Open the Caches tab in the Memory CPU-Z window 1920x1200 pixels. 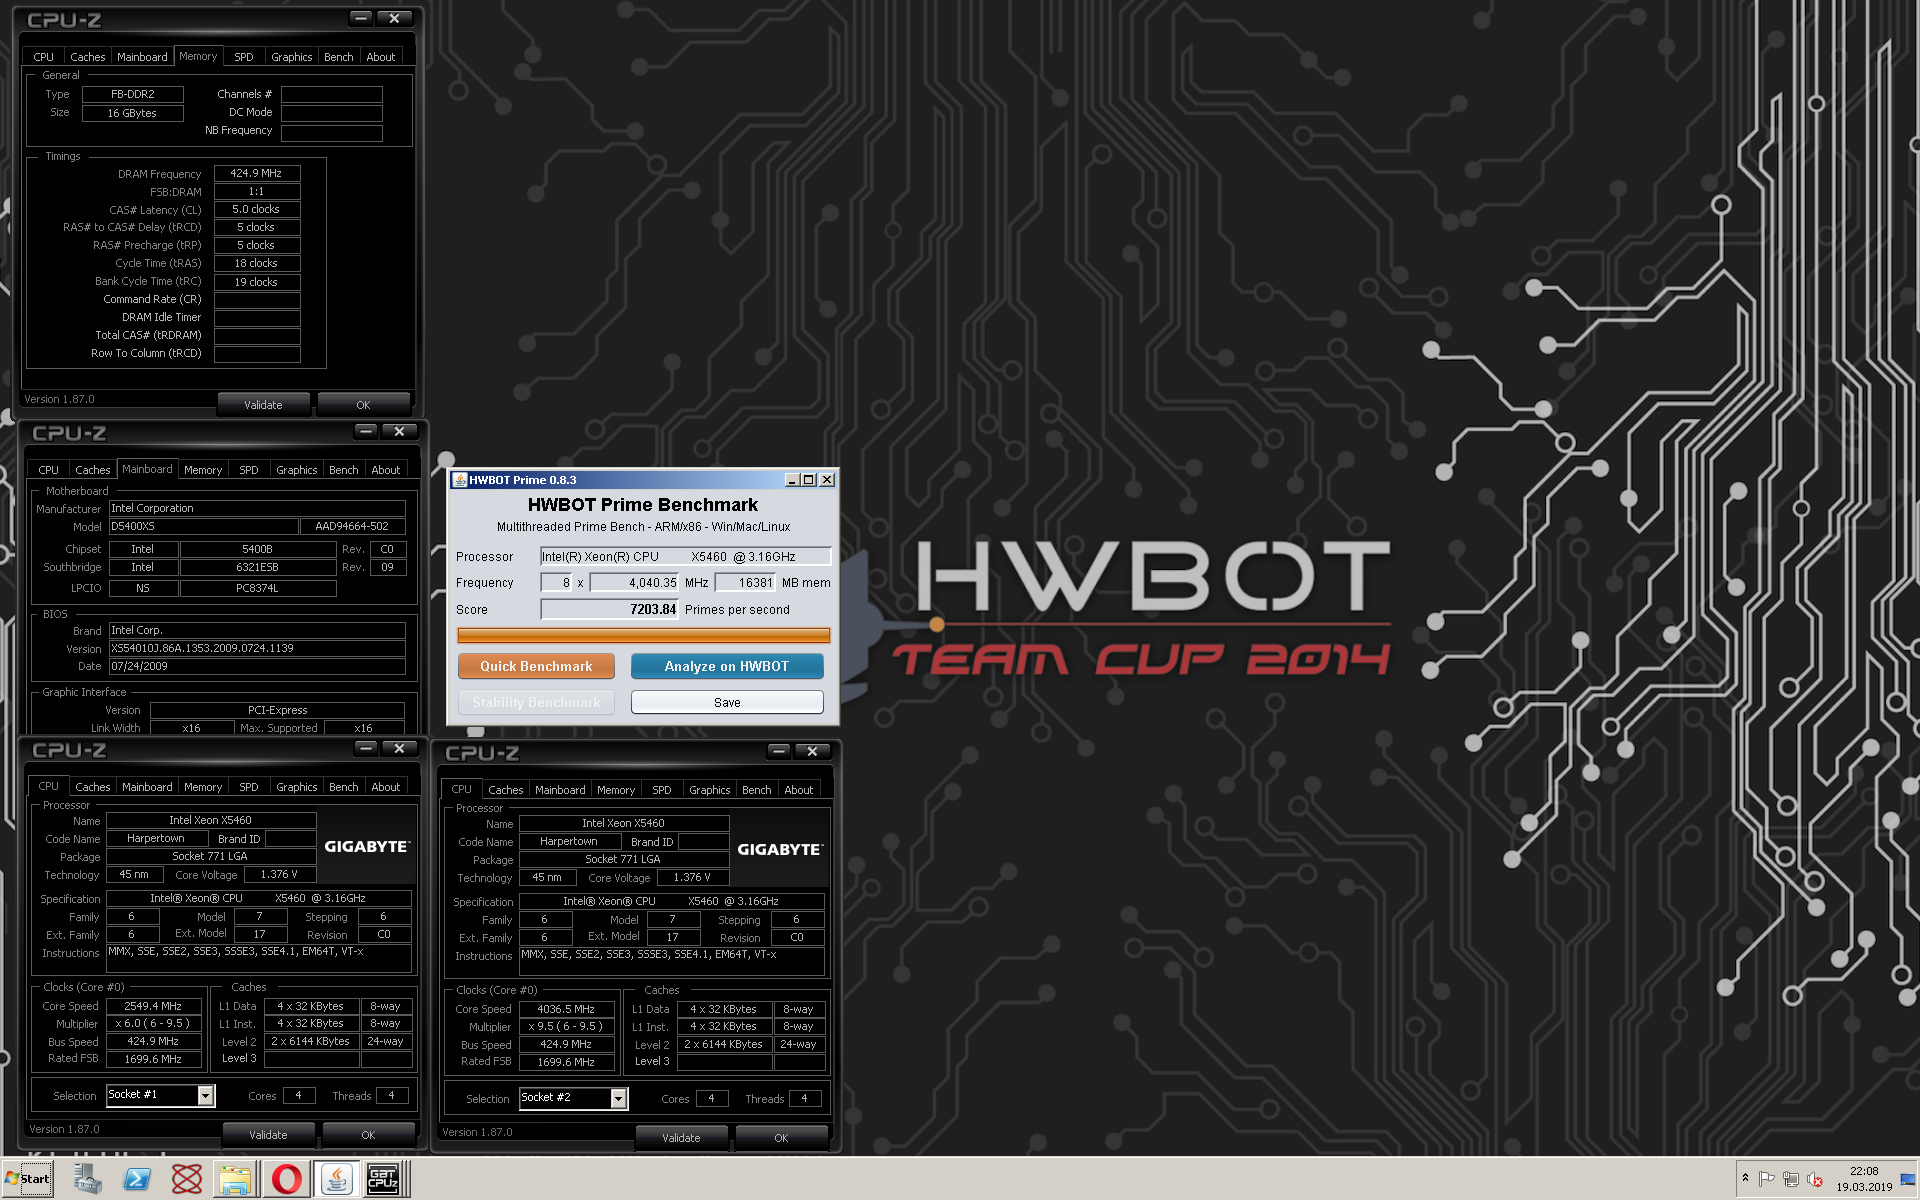87,57
